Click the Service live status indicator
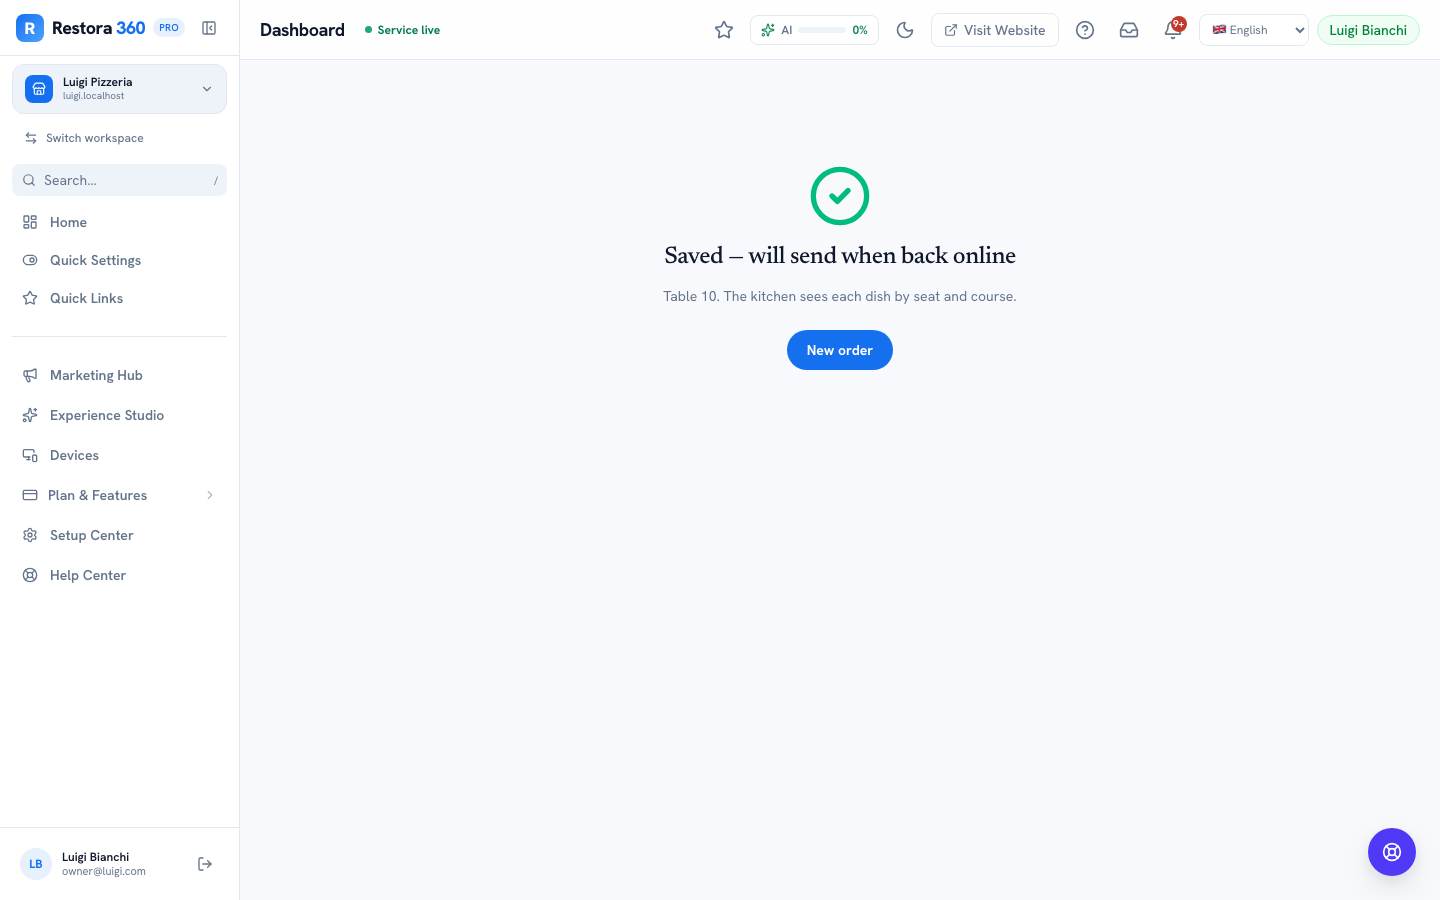Image resolution: width=1440 pixels, height=900 pixels. click(x=402, y=30)
